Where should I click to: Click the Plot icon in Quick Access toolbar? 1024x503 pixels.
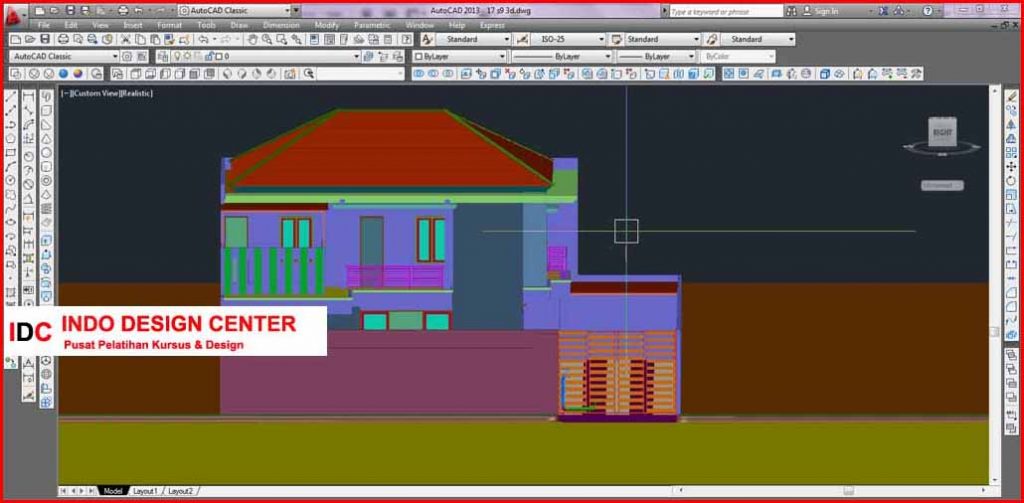[123, 10]
